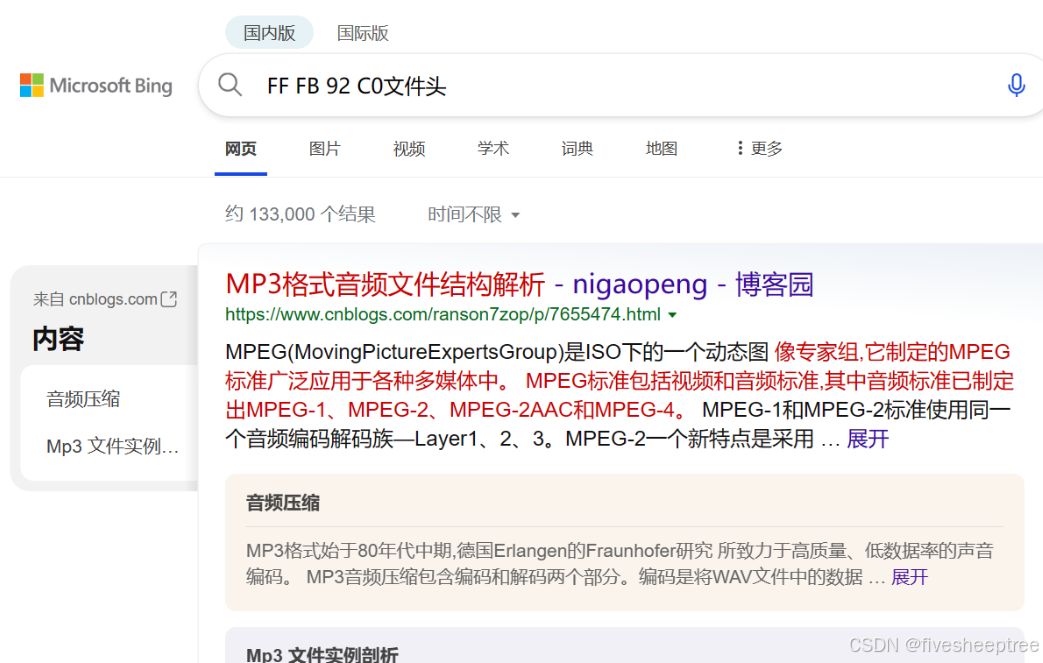Open cnblogs.com external link icon
This screenshot has height=663, width=1043.
pos(169,299)
